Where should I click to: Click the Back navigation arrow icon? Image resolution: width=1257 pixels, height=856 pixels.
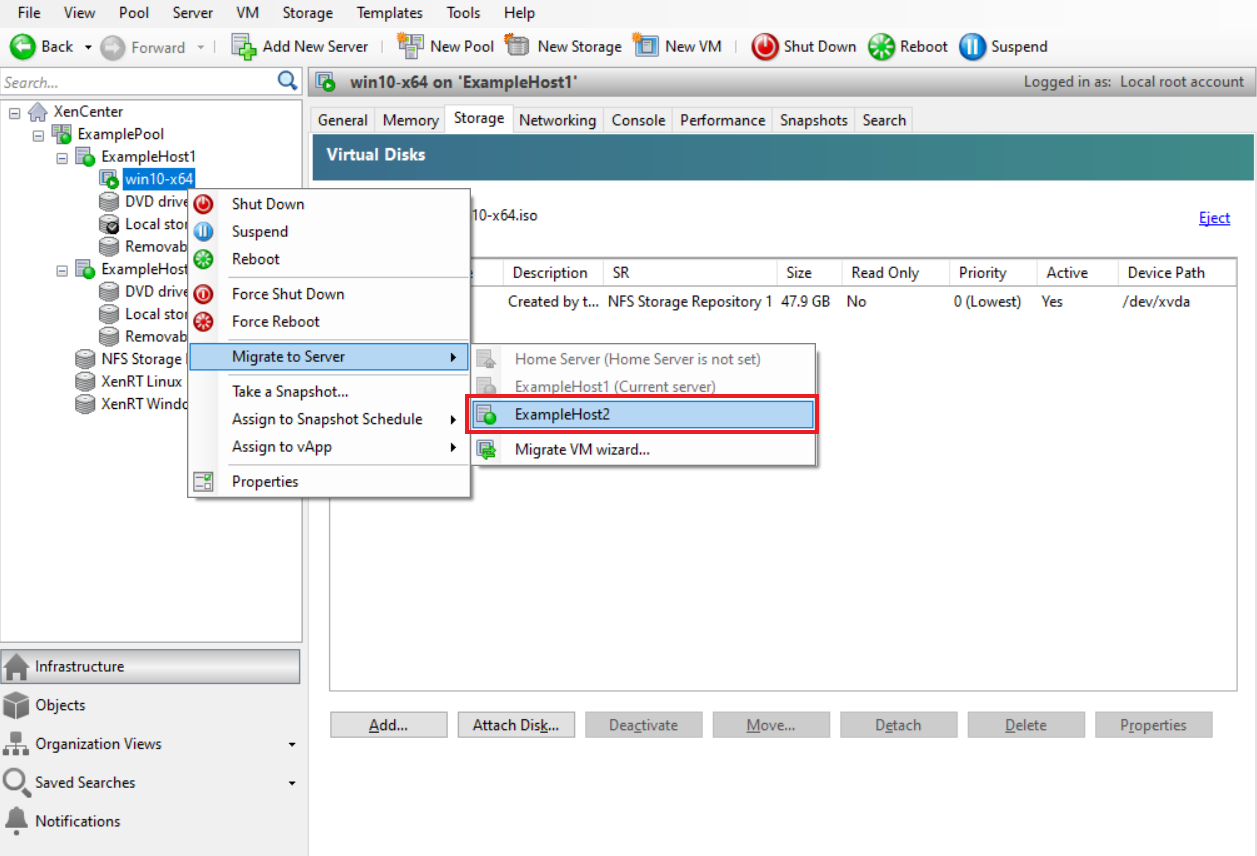tap(22, 46)
